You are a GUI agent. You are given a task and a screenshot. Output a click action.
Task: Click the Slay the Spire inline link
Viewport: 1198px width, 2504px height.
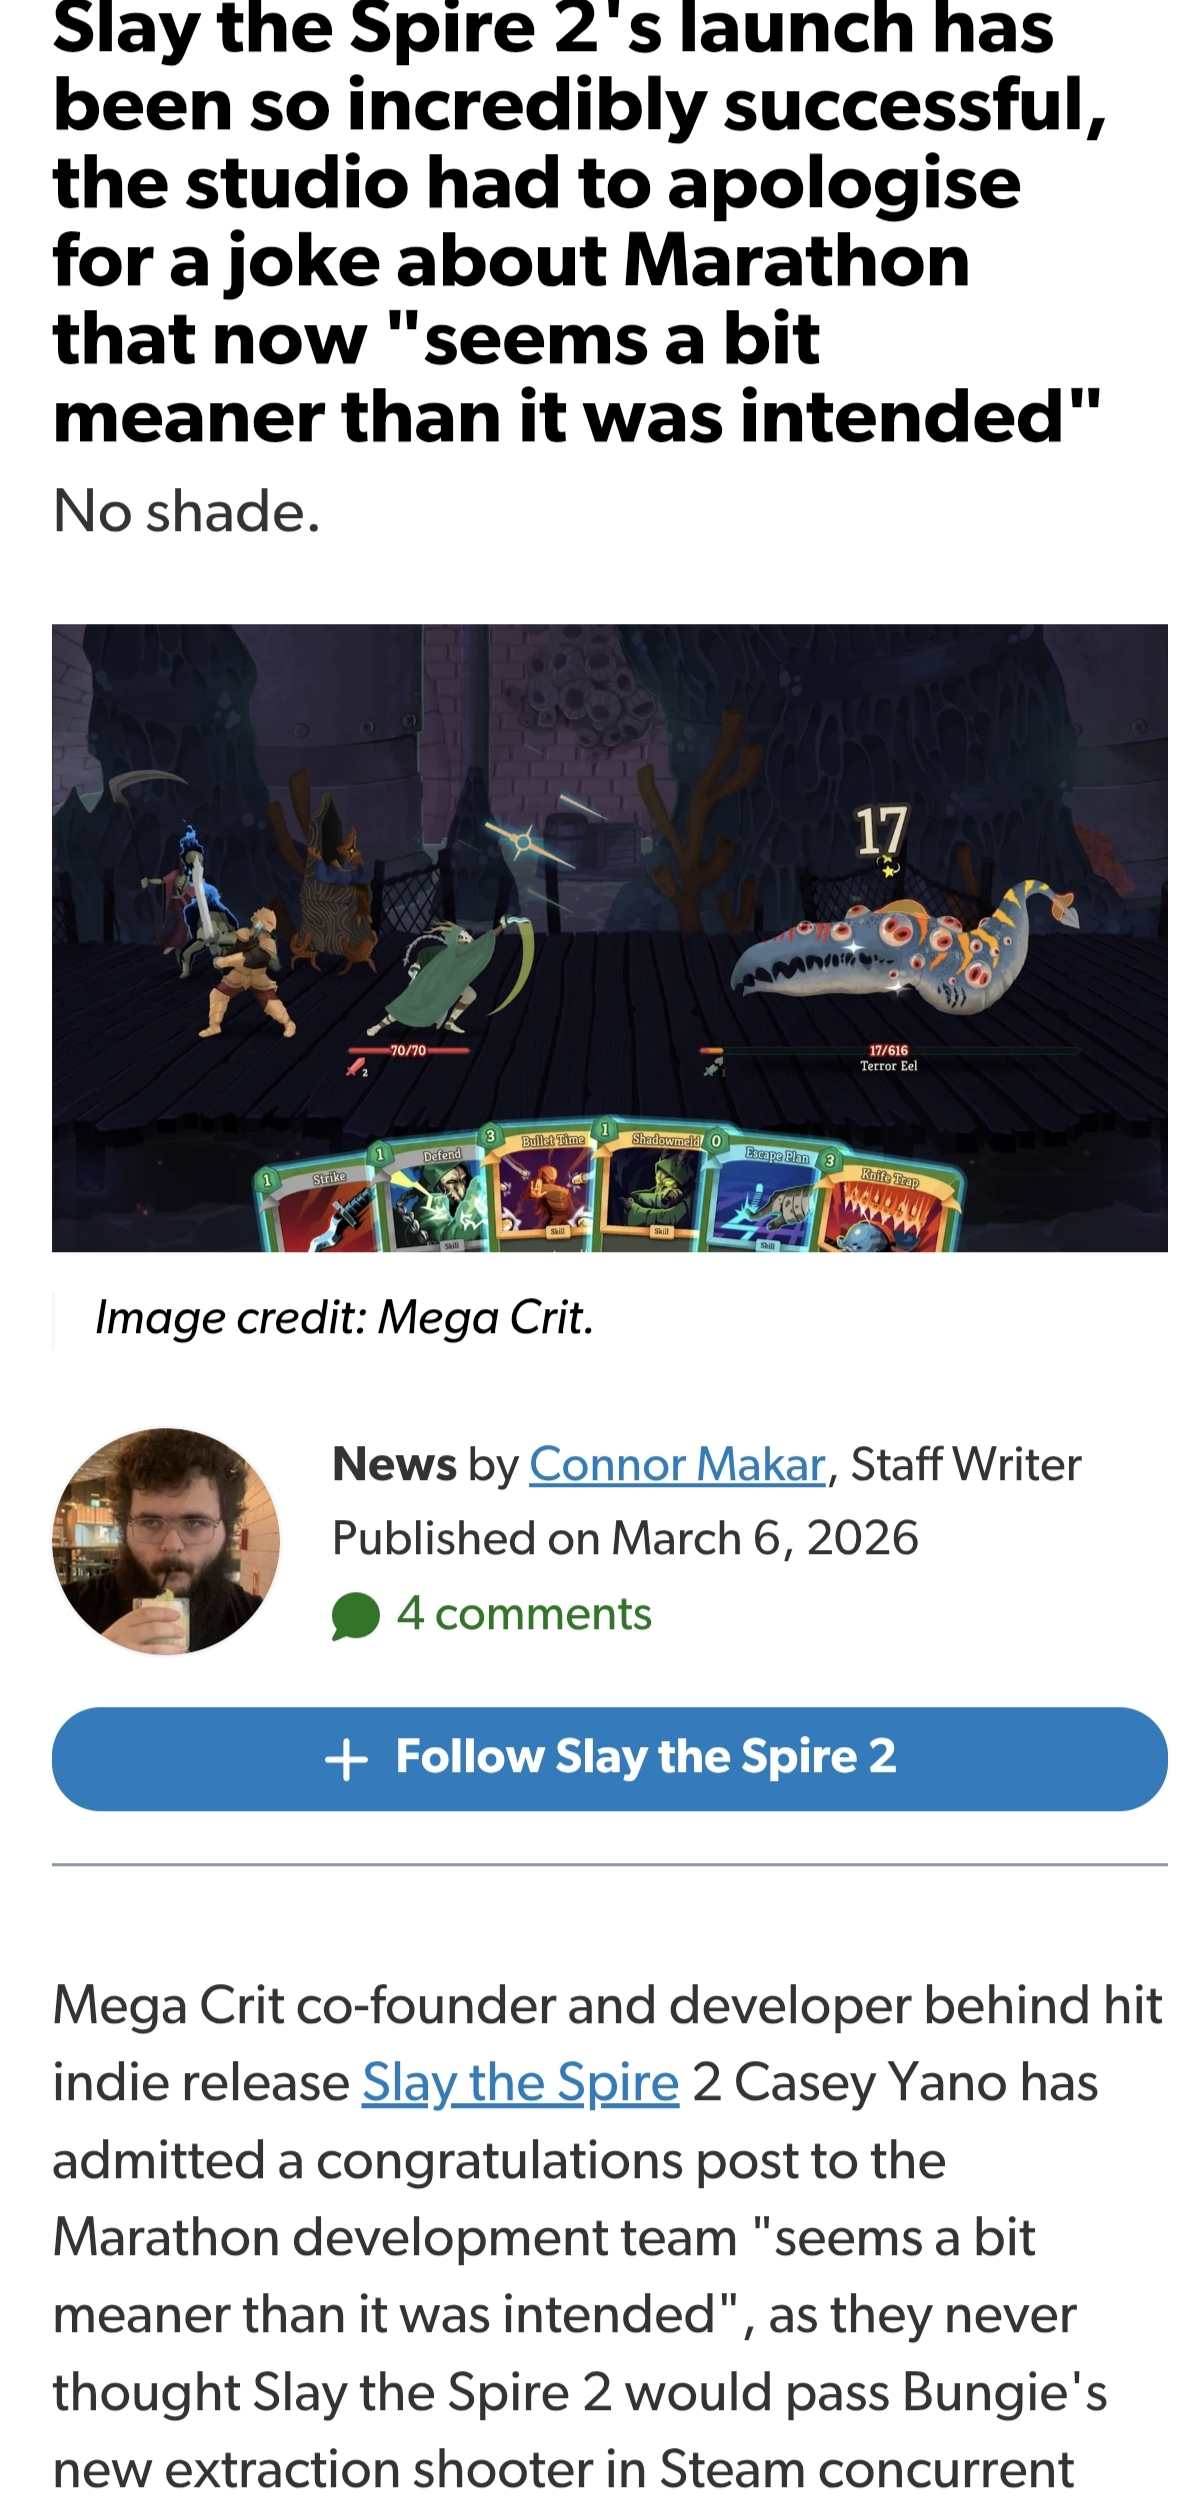pyautogui.click(x=520, y=2084)
